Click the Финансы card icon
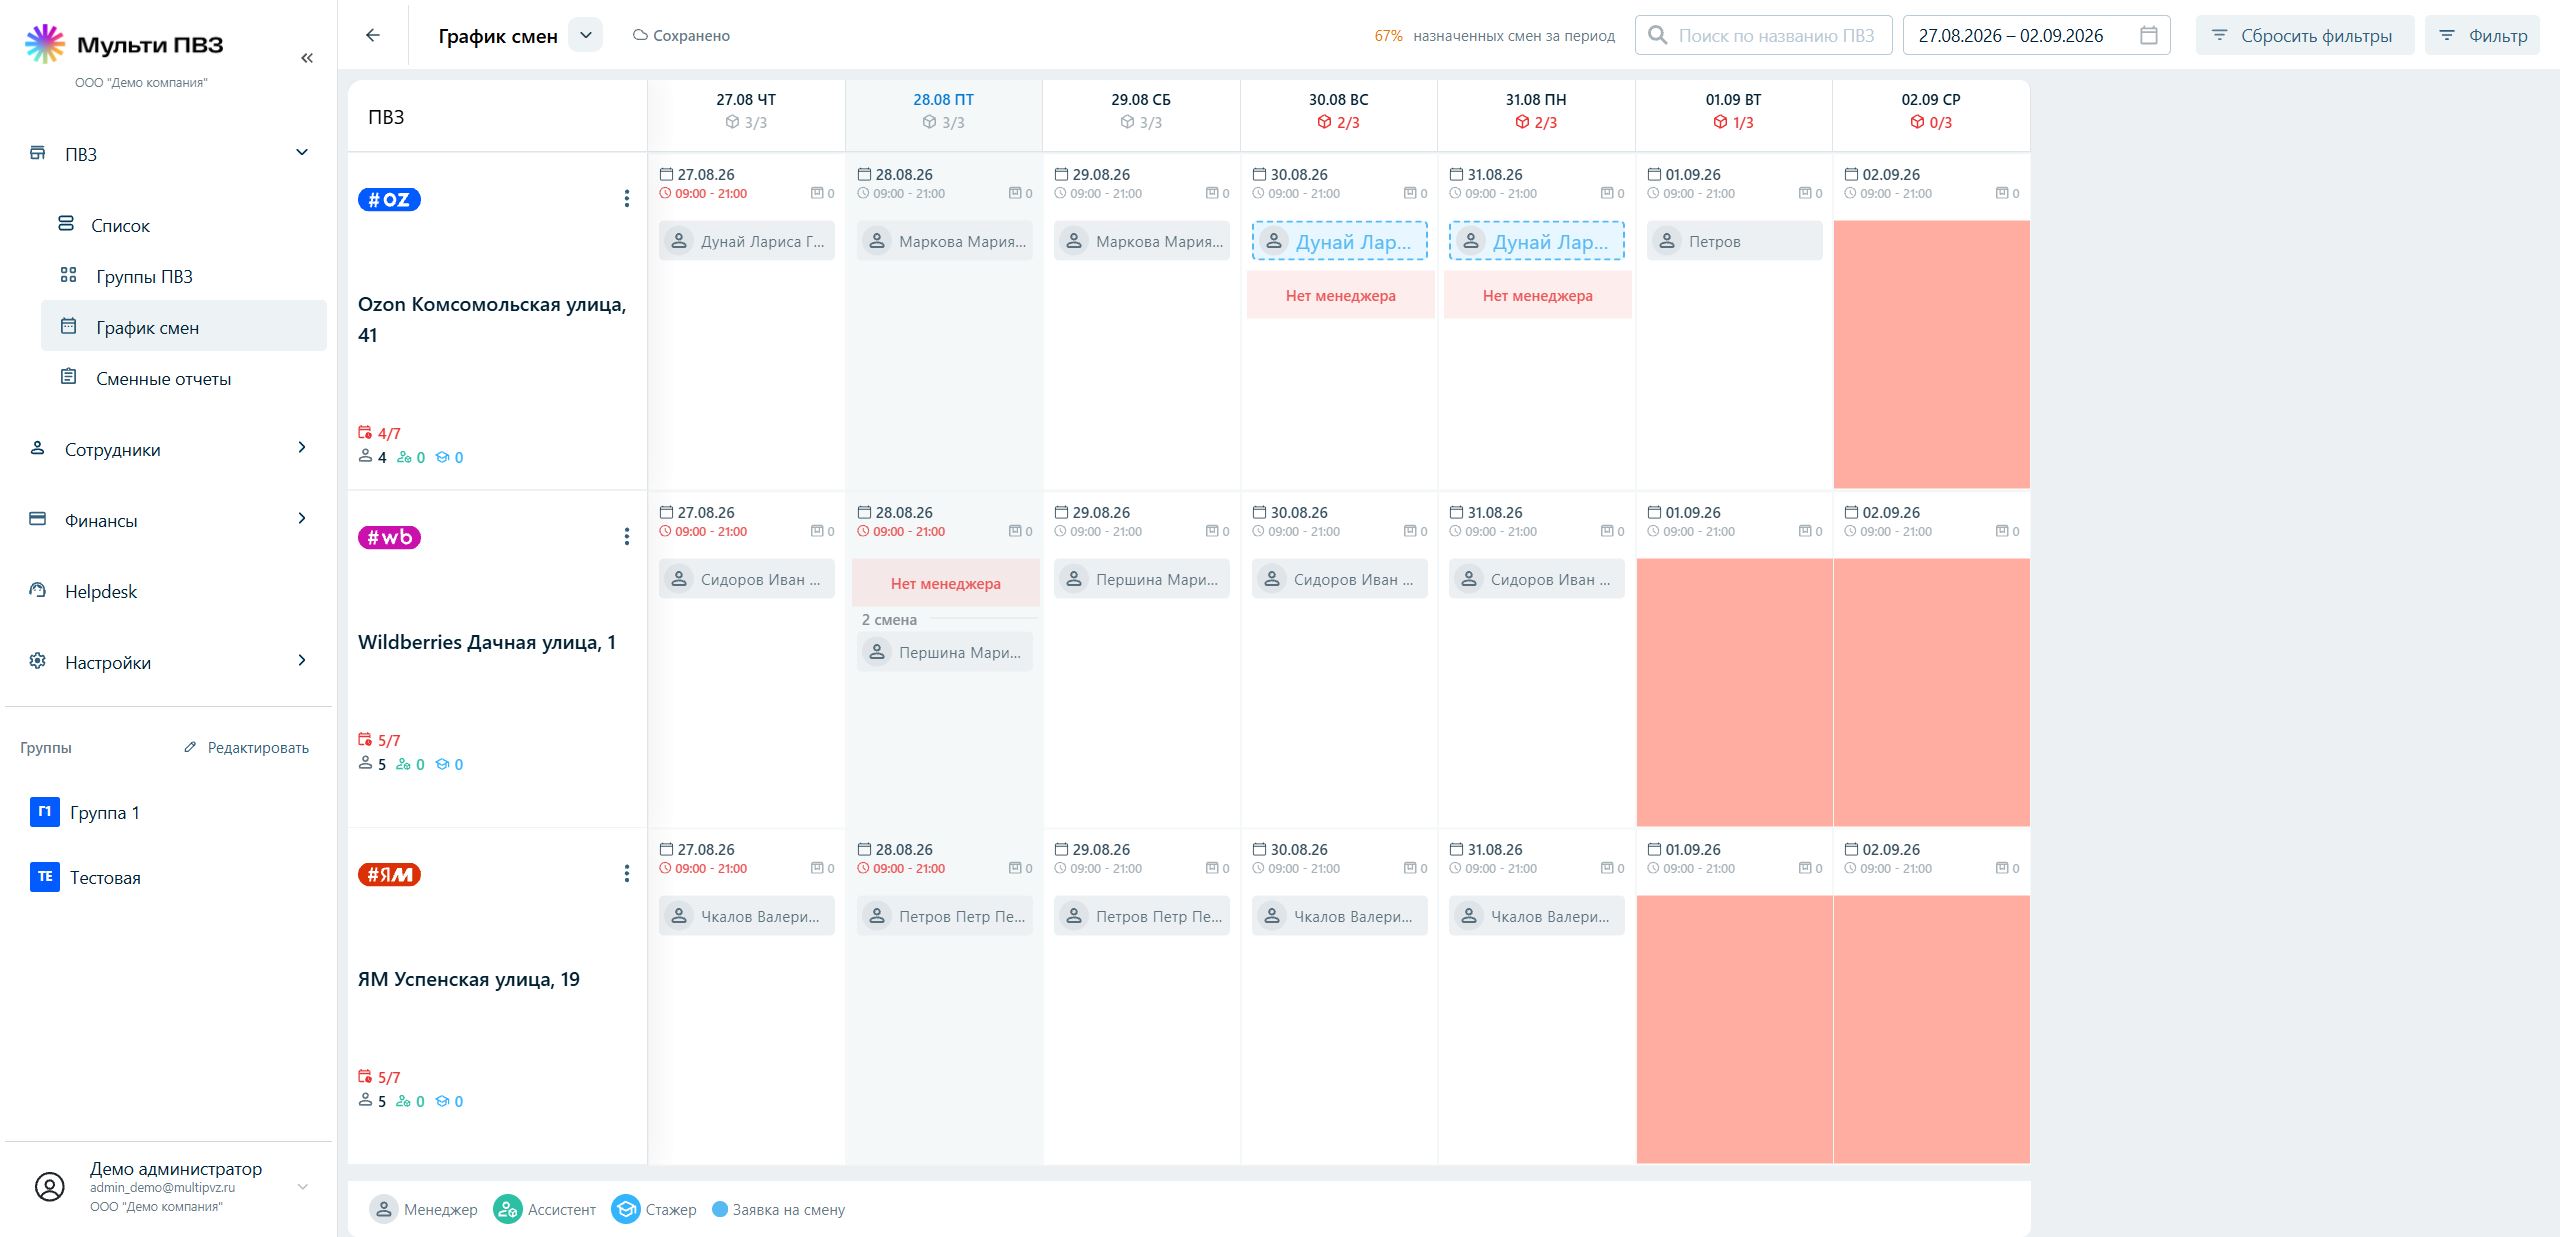The image size is (2560, 1237). pyautogui.click(x=38, y=519)
